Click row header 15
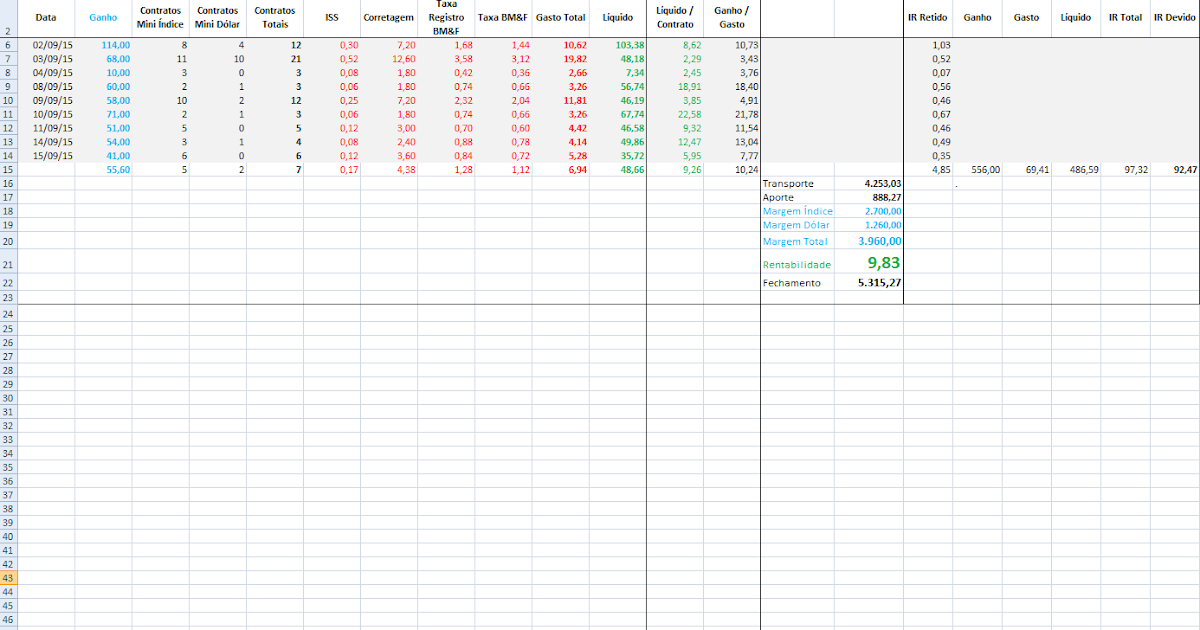 point(8,170)
